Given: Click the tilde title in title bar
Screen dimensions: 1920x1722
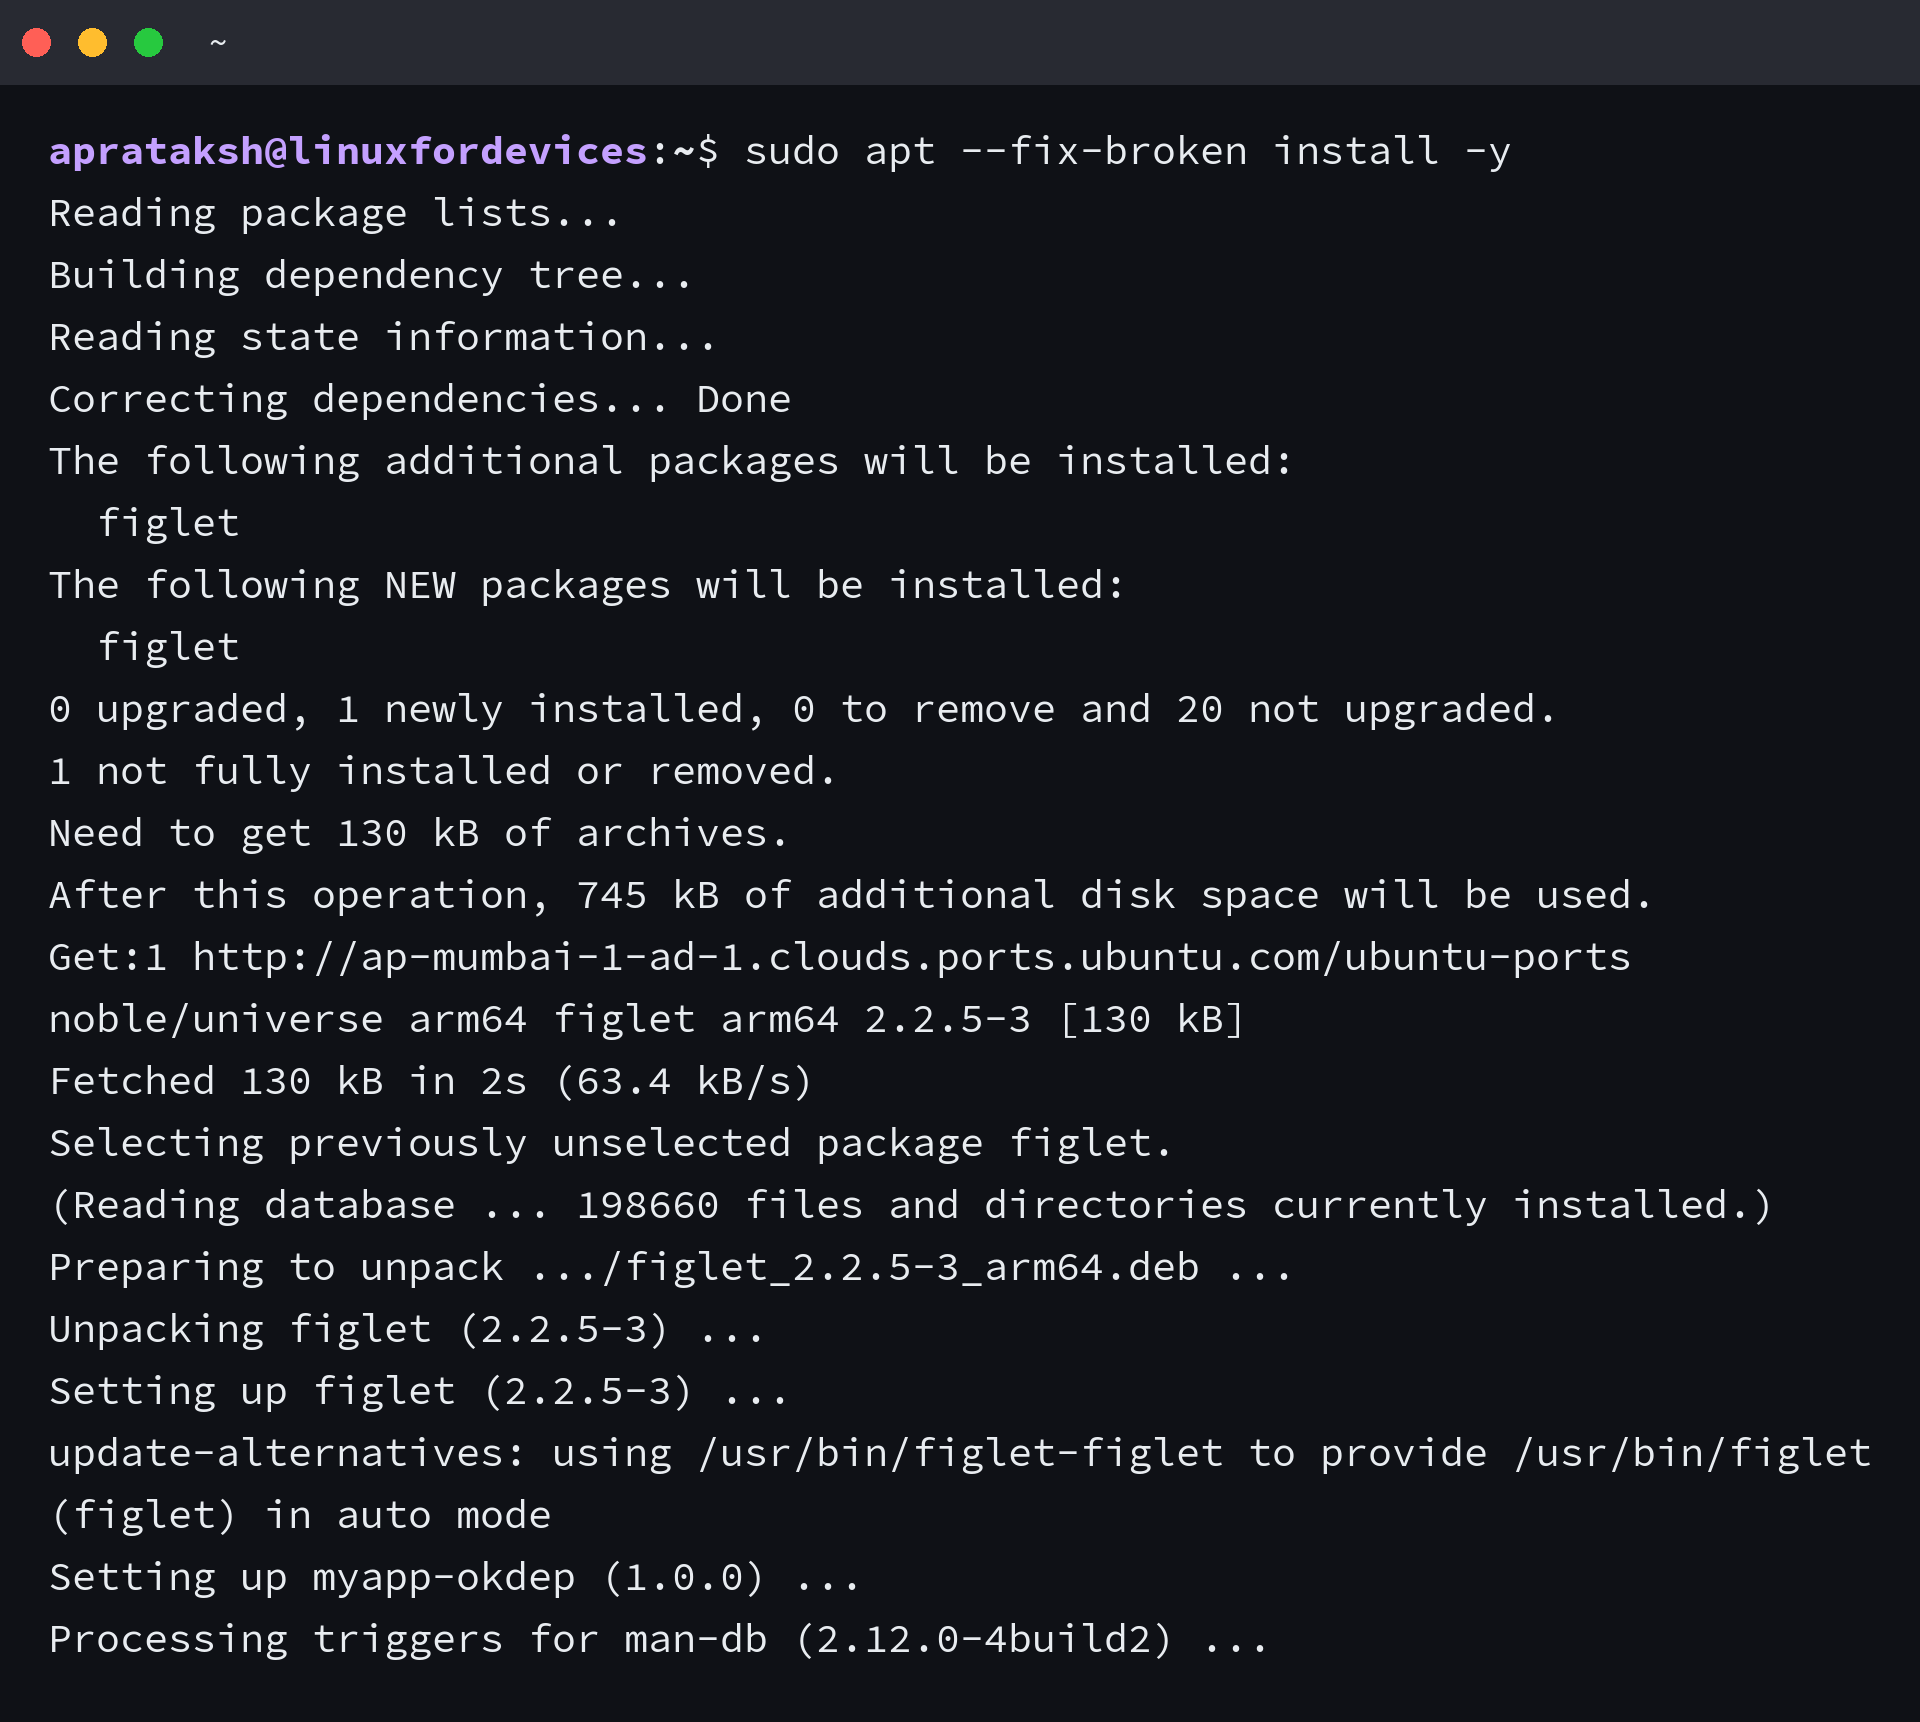Looking at the screenshot, I should click(x=218, y=43).
